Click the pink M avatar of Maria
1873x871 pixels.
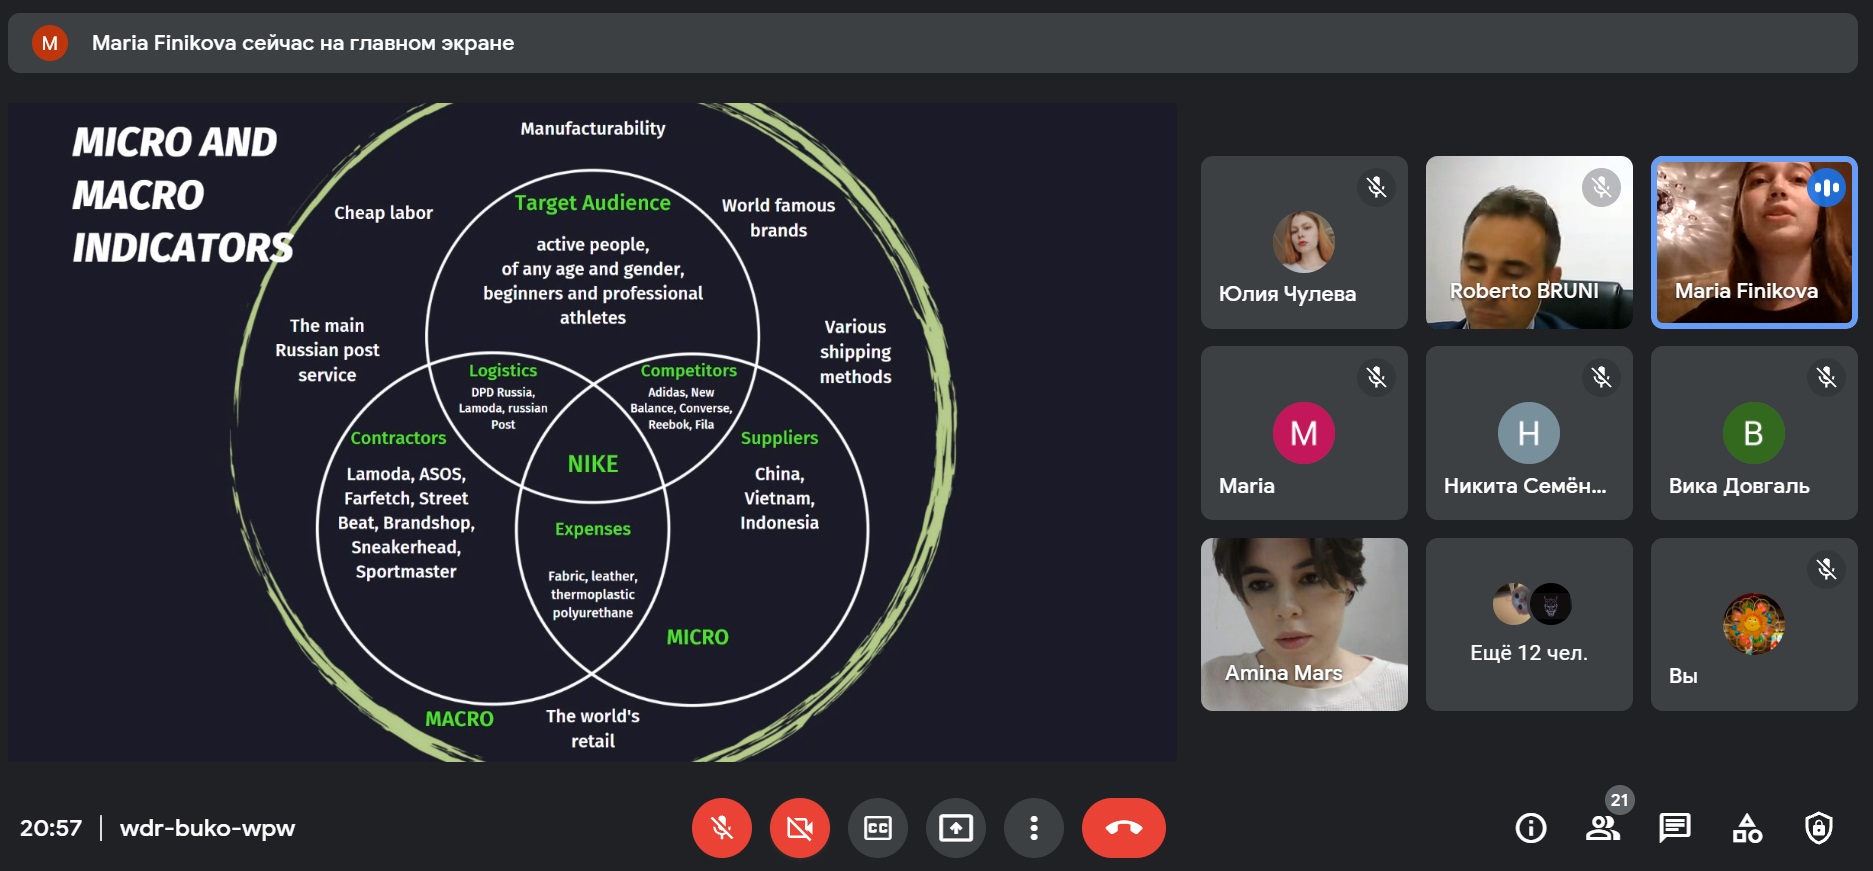pos(1303,433)
